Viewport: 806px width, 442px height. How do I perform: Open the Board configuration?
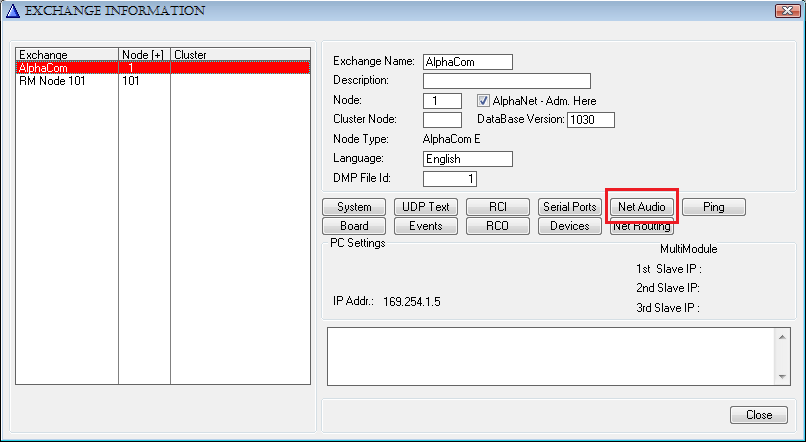click(354, 226)
